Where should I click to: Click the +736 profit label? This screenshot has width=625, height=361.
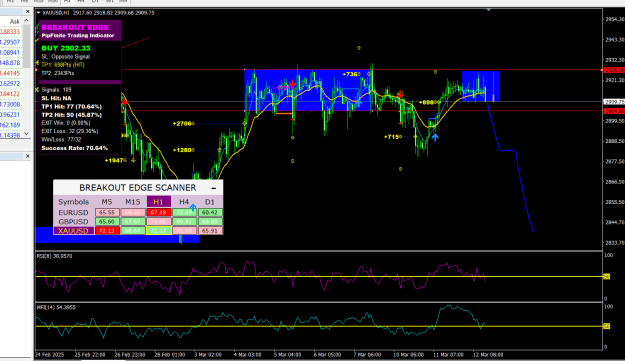[350, 74]
